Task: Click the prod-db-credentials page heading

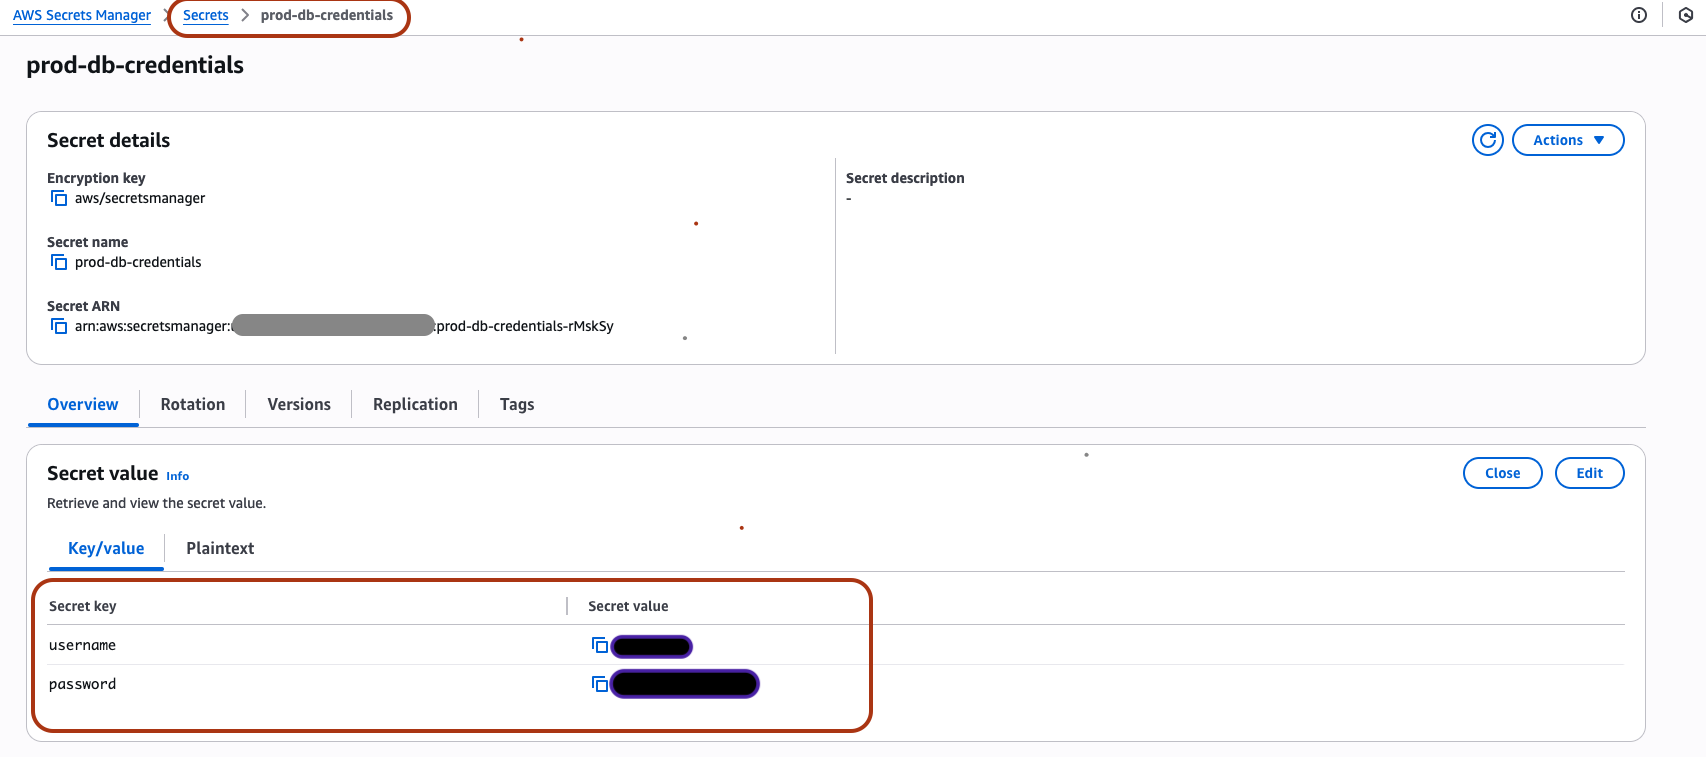Action: [x=135, y=65]
